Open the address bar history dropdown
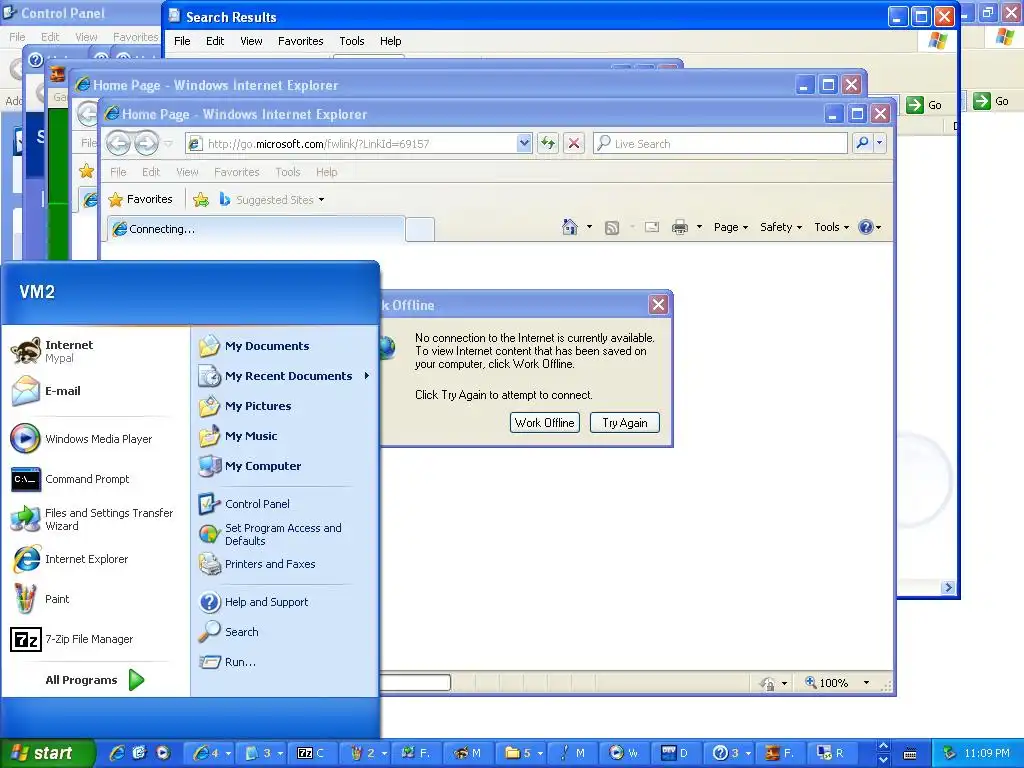 (524, 143)
